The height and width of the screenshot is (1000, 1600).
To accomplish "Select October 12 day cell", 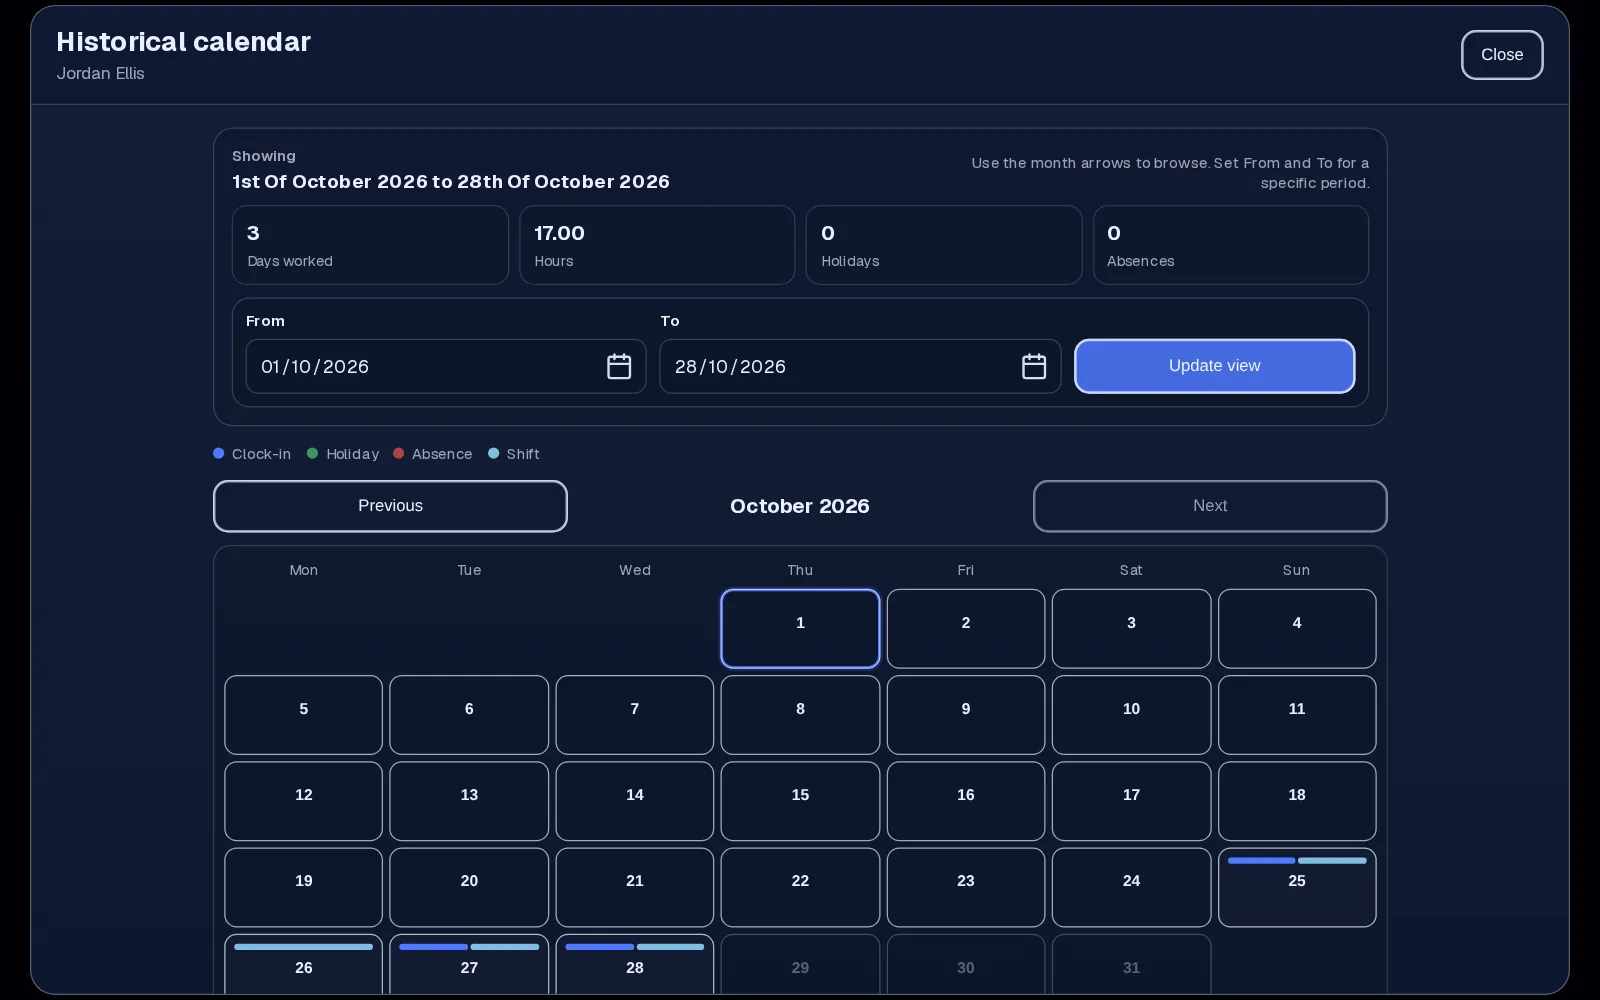I will 304,801.
